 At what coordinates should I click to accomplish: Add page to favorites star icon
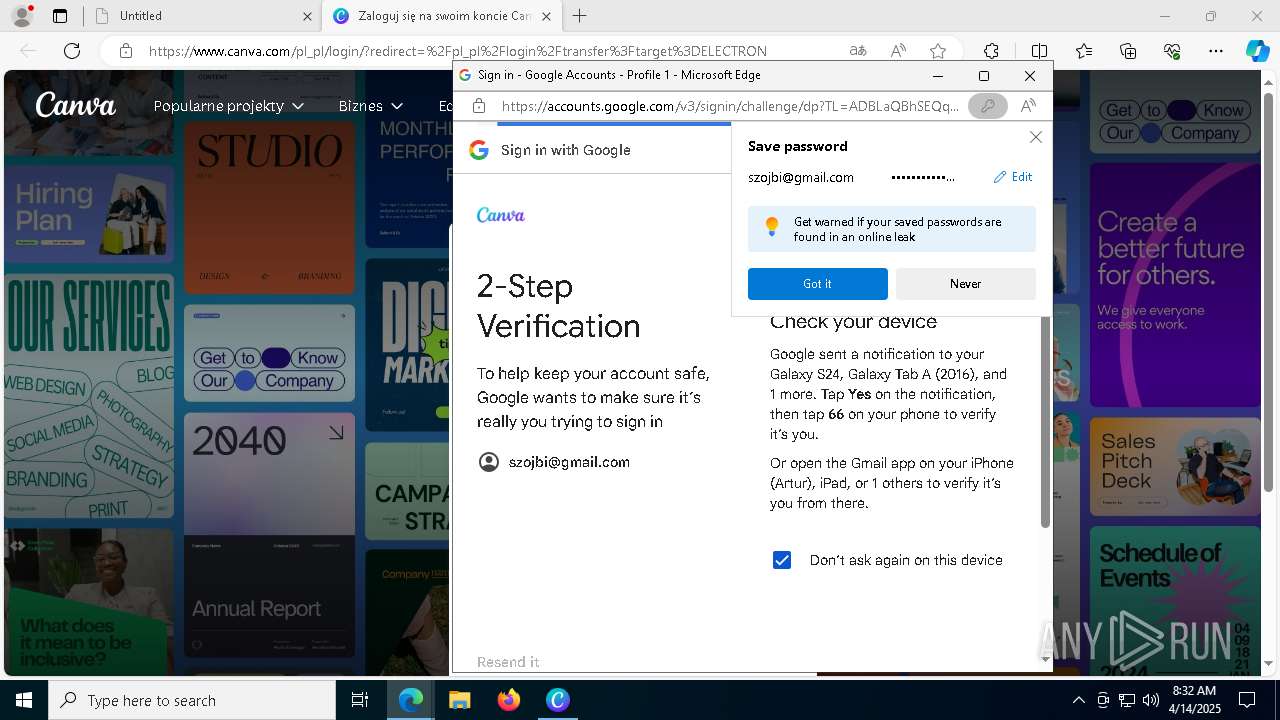(938, 51)
